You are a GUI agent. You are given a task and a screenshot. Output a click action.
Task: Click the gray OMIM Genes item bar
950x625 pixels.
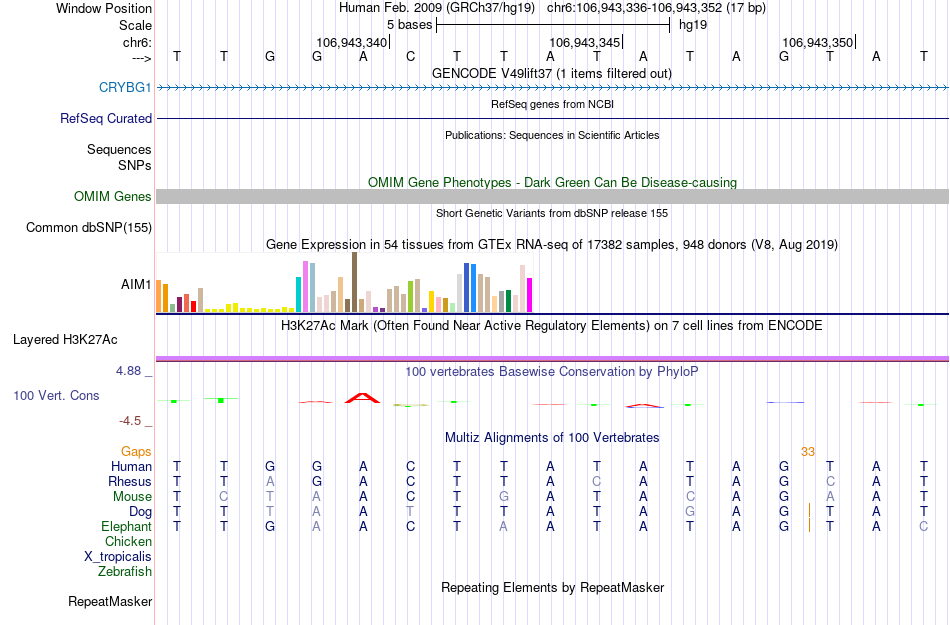(x=553, y=196)
